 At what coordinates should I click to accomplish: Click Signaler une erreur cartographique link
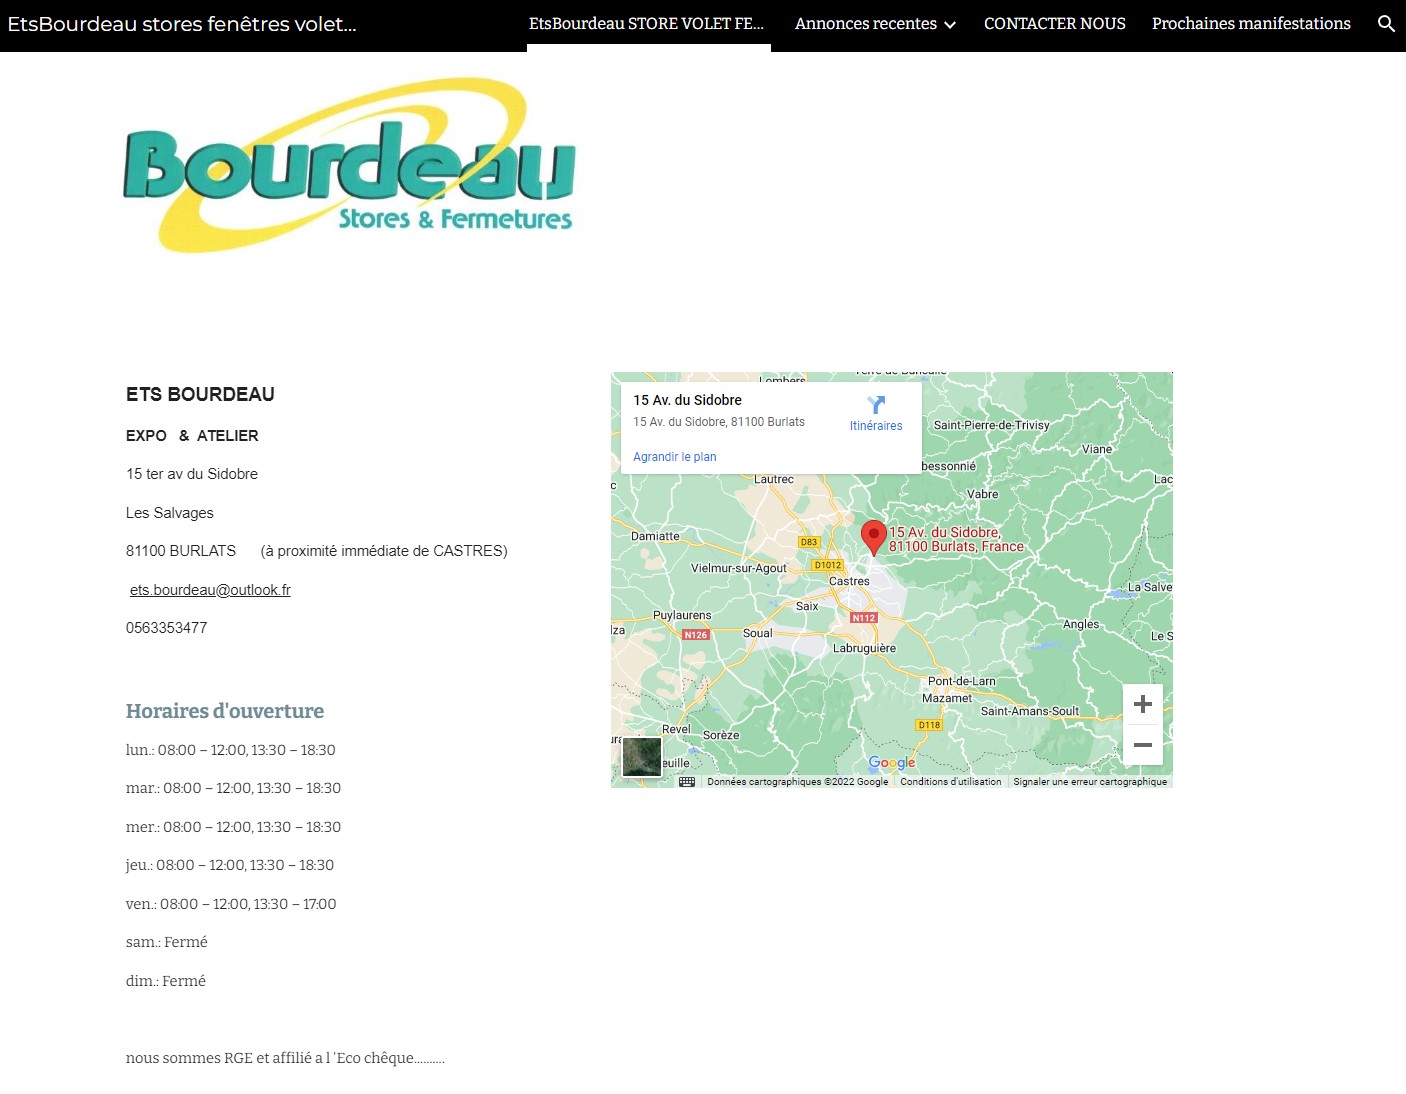[1090, 782]
